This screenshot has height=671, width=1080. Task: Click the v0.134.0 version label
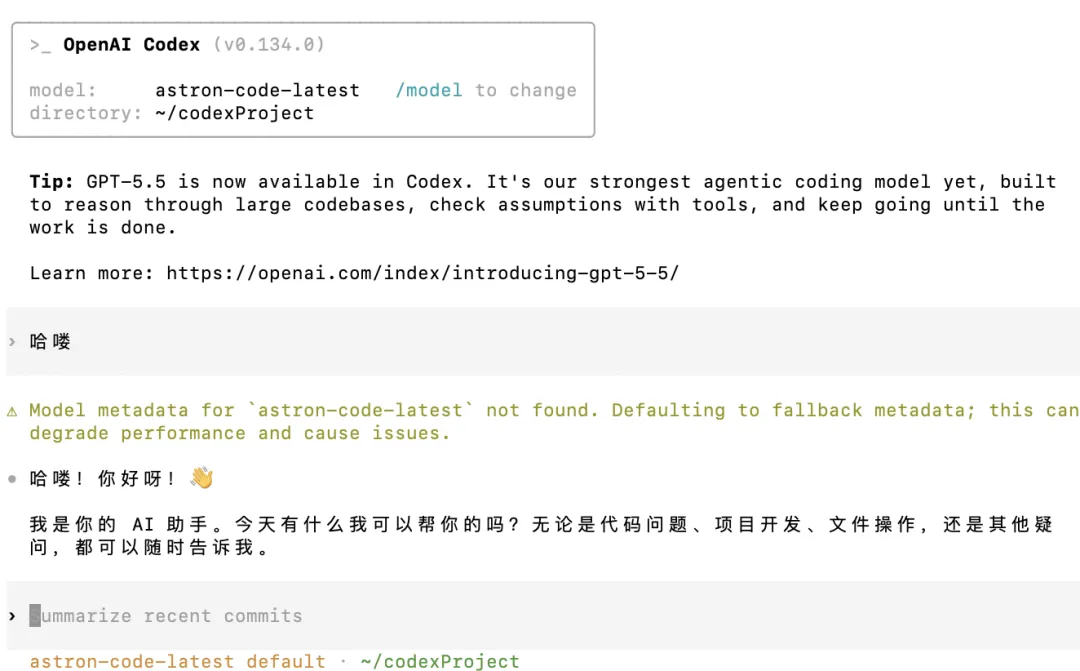pyautogui.click(x=269, y=45)
